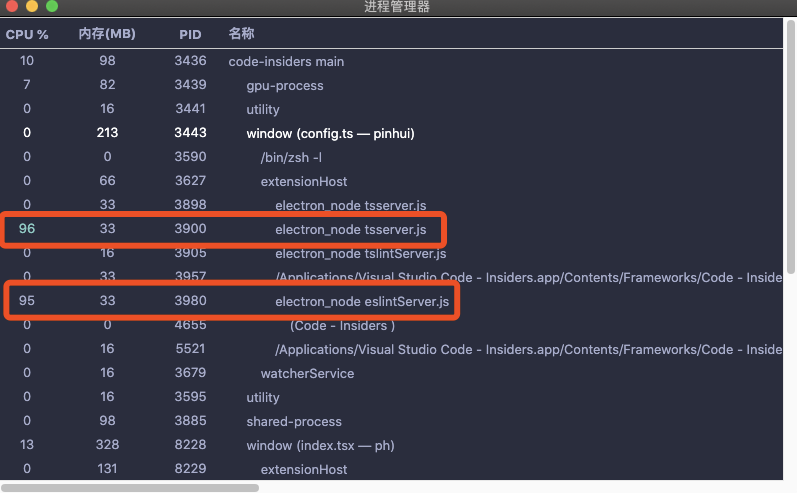Click the memory value 131
This screenshot has height=493, width=797.
(107, 469)
